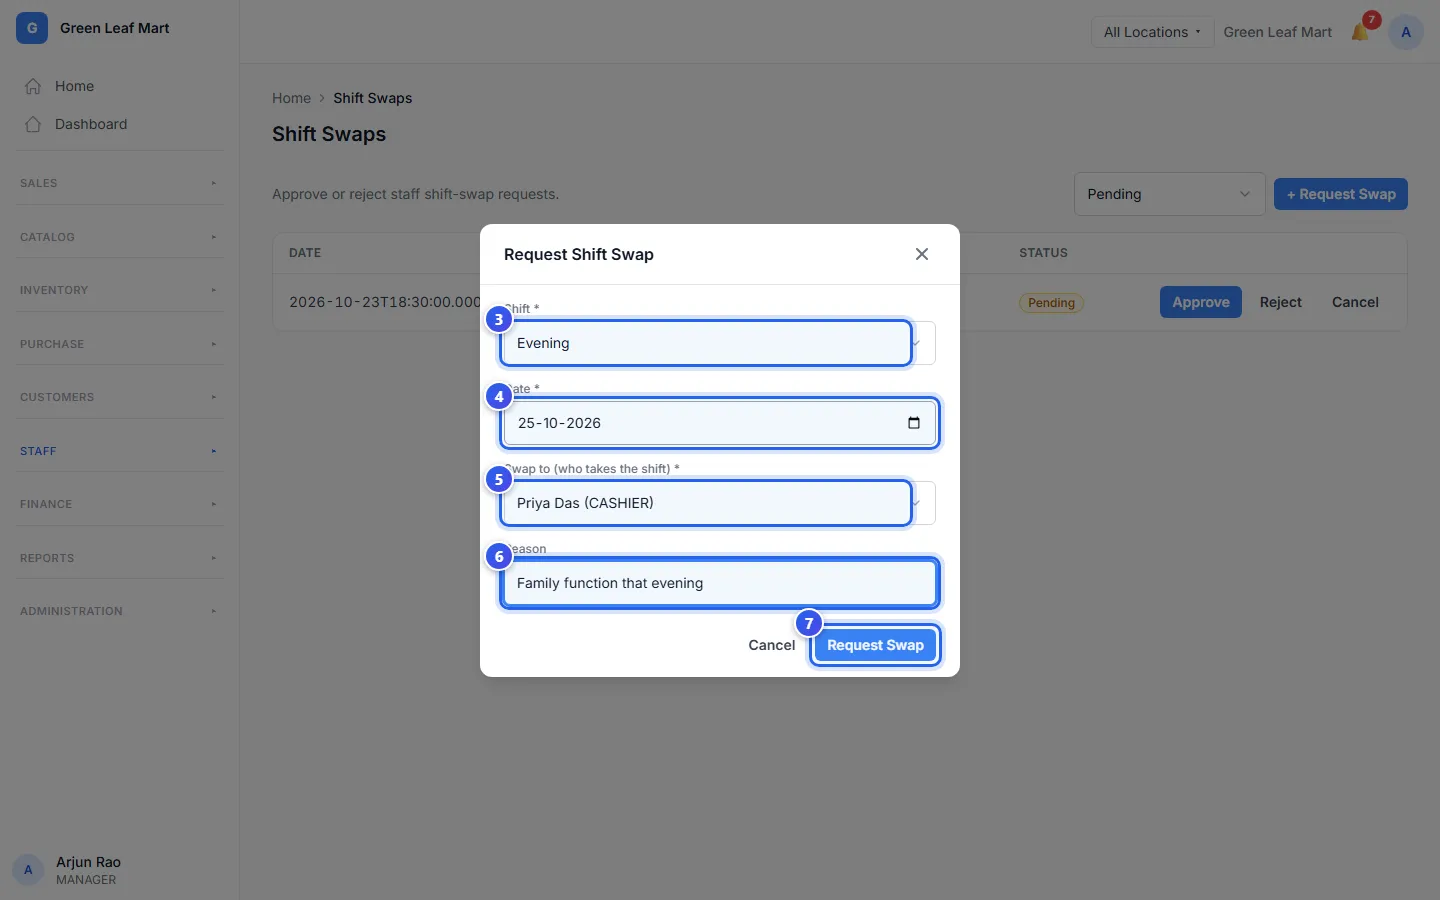Open the notifications bell
The height and width of the screenshot is (900, 1440).
(x=1360, y=32)
